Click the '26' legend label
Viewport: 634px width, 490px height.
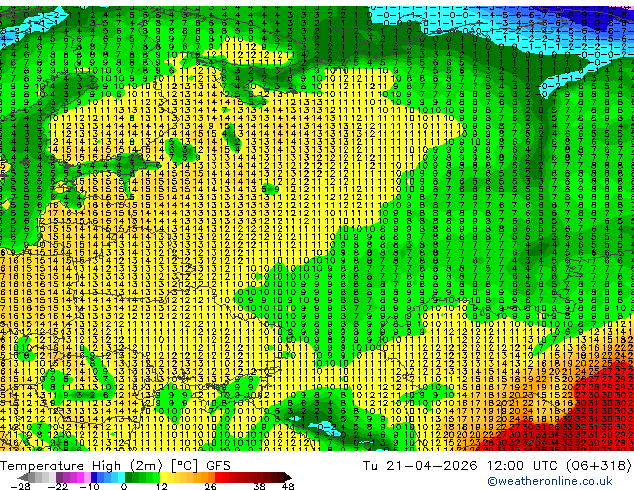(210, 486)
